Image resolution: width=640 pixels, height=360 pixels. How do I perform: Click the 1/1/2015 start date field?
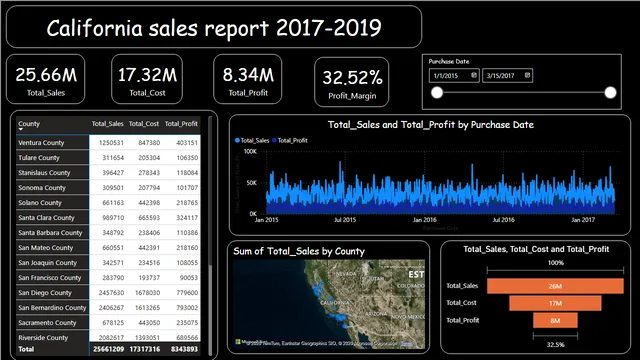[x=454, y=76]
